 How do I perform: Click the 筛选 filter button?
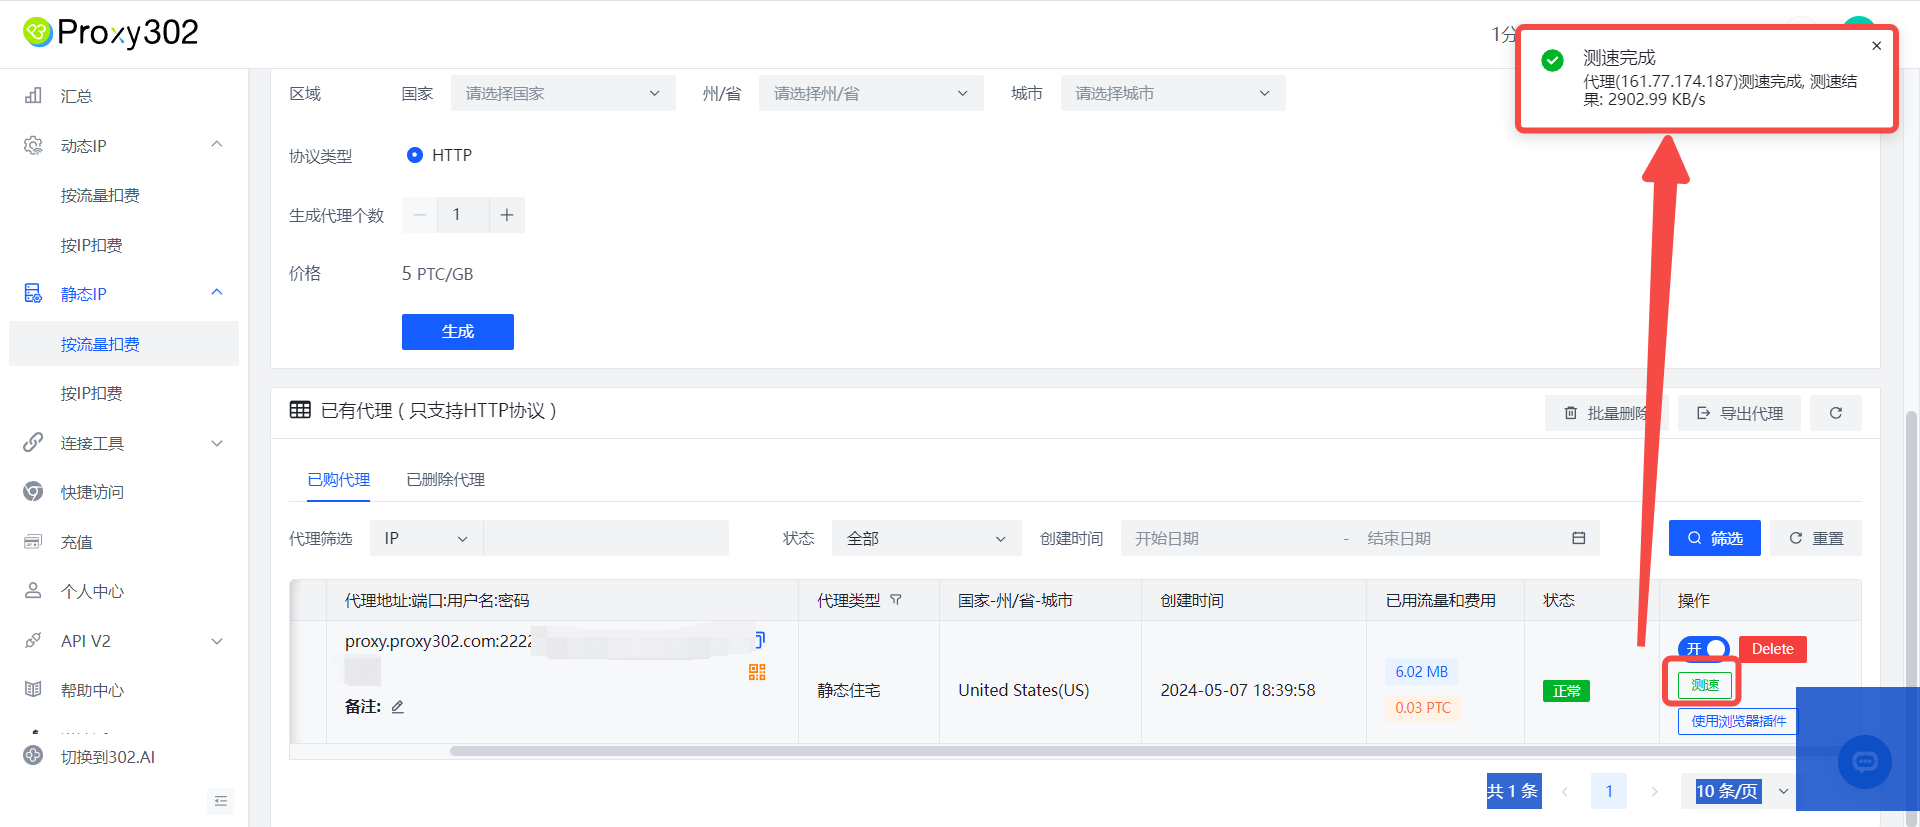click(1715, 538)
